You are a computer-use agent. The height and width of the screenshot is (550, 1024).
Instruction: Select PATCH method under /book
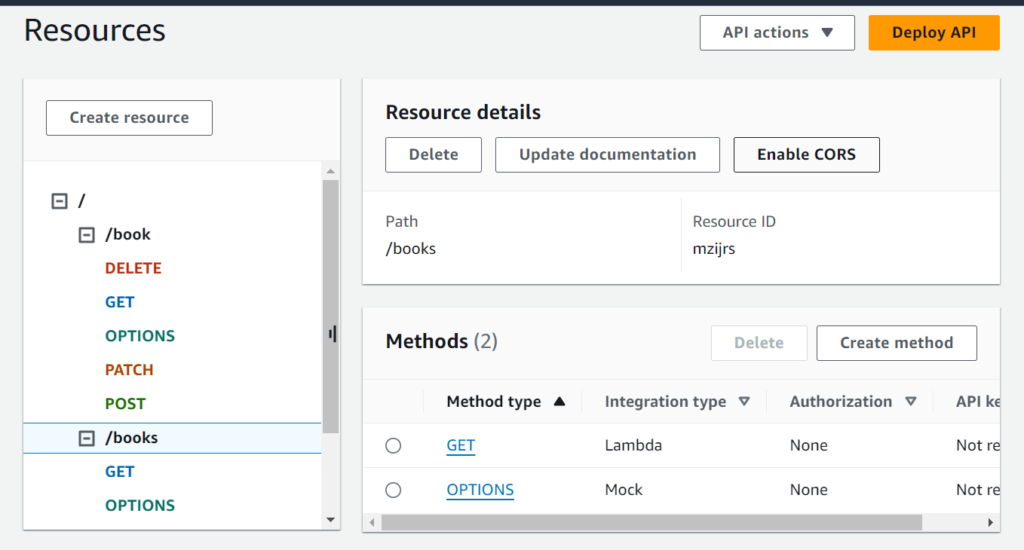click(x=129, y=370)
